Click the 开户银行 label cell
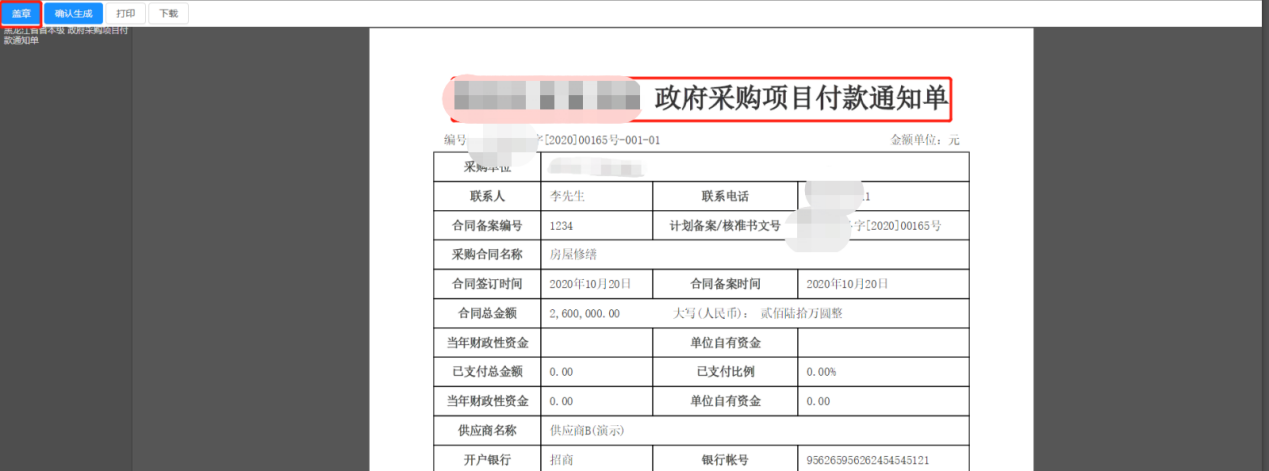 487,459
